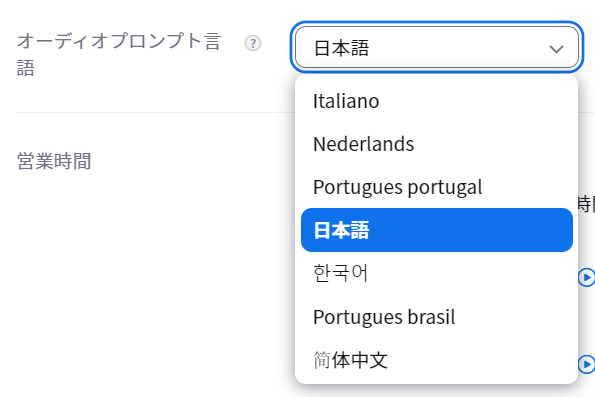This screenshot has width=595, height=397.
Task: Play the audio preview beside 한국어 row
Action: pyautogui.click(x=587, y=277)
